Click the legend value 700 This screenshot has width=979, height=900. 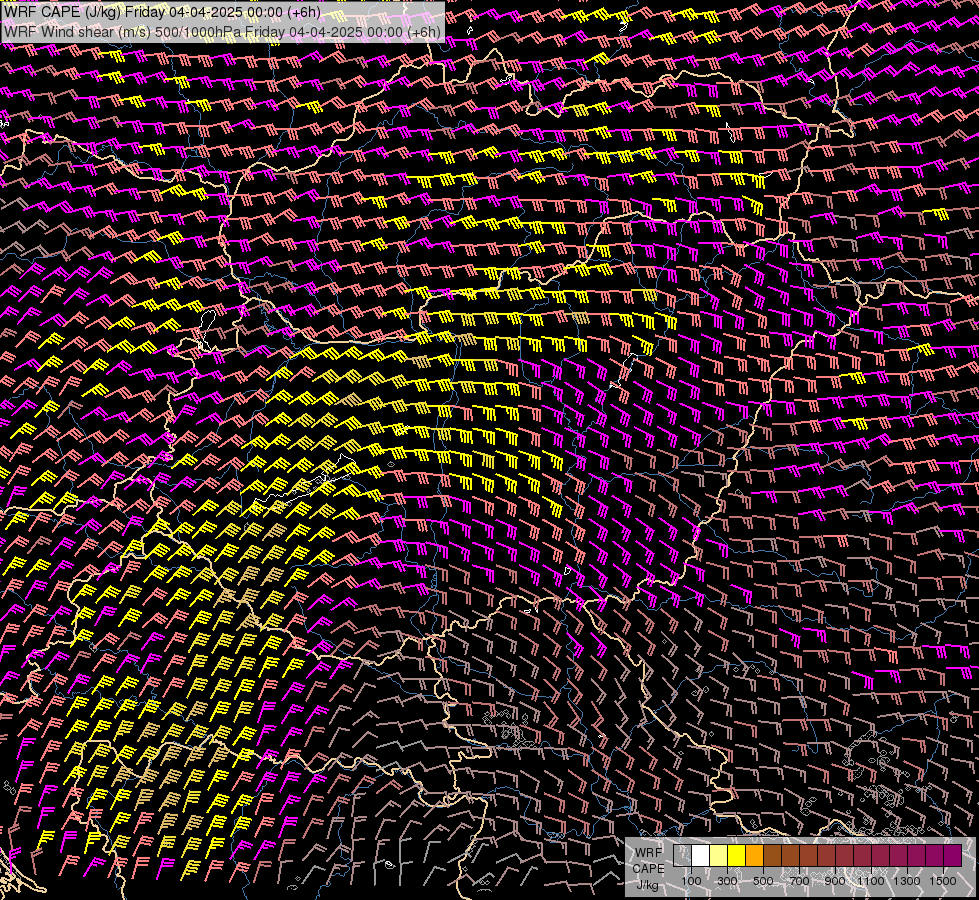(799, 881)
